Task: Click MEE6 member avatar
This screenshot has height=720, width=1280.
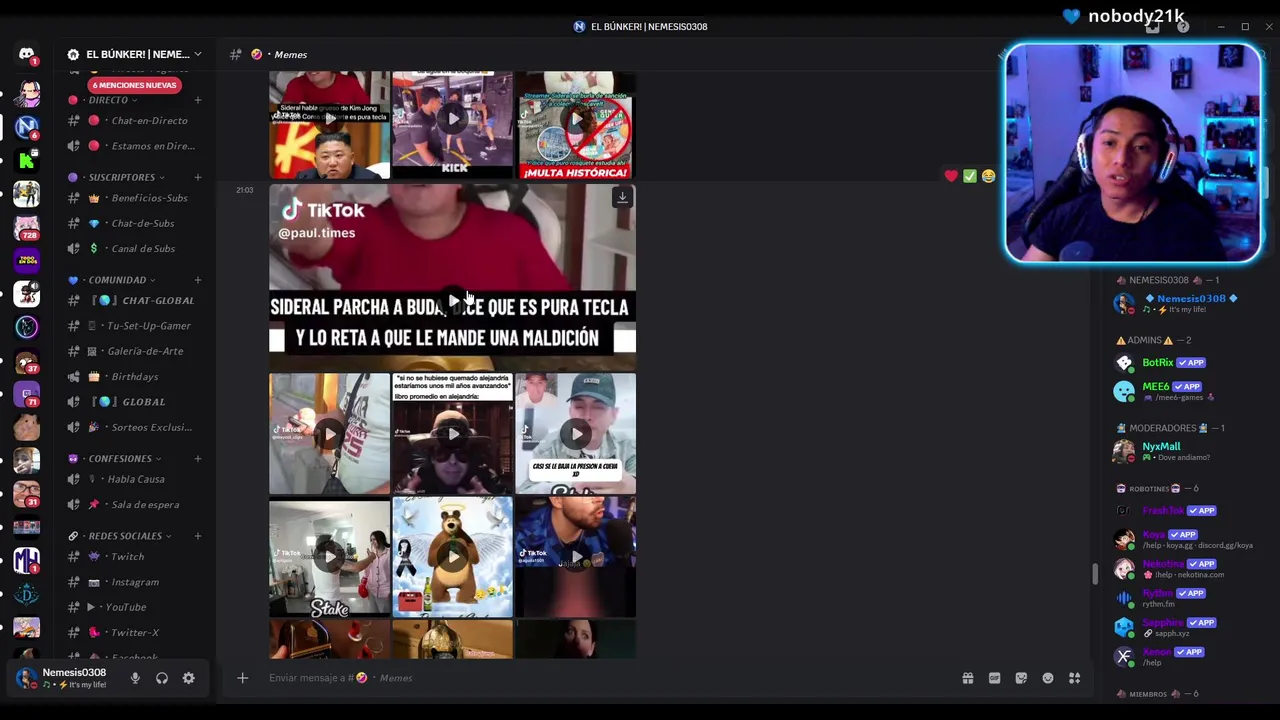Action: [1125, 391]
